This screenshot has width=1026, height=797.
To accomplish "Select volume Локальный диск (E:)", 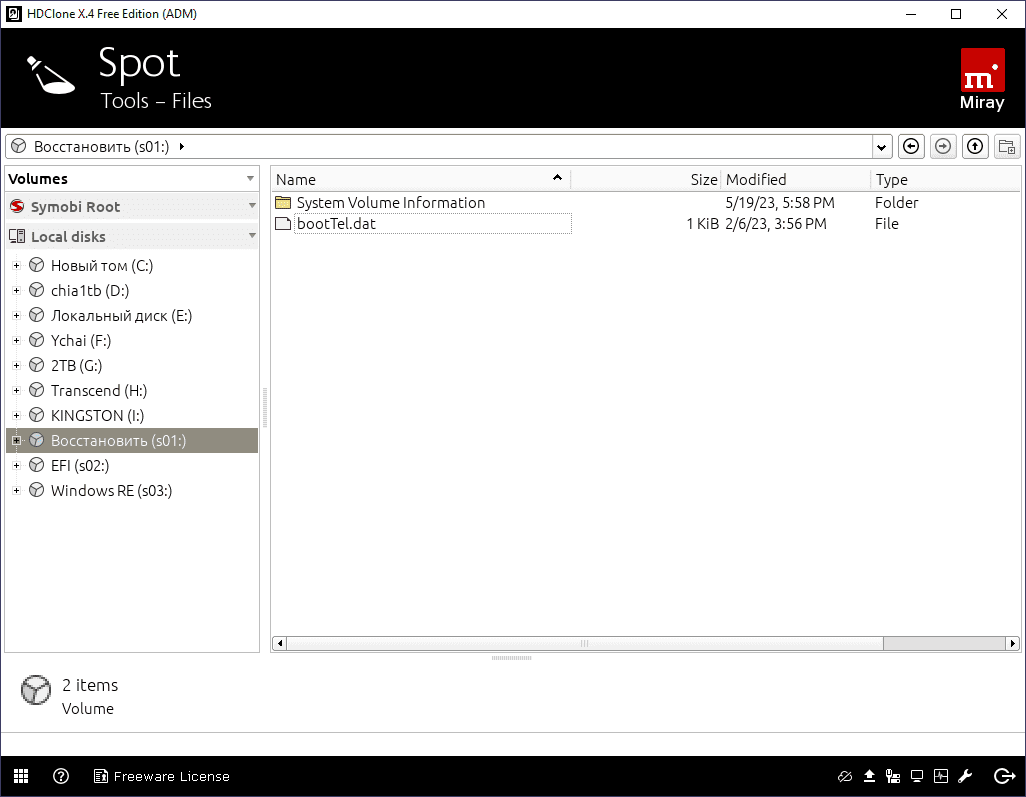I will tap(121, 315).
